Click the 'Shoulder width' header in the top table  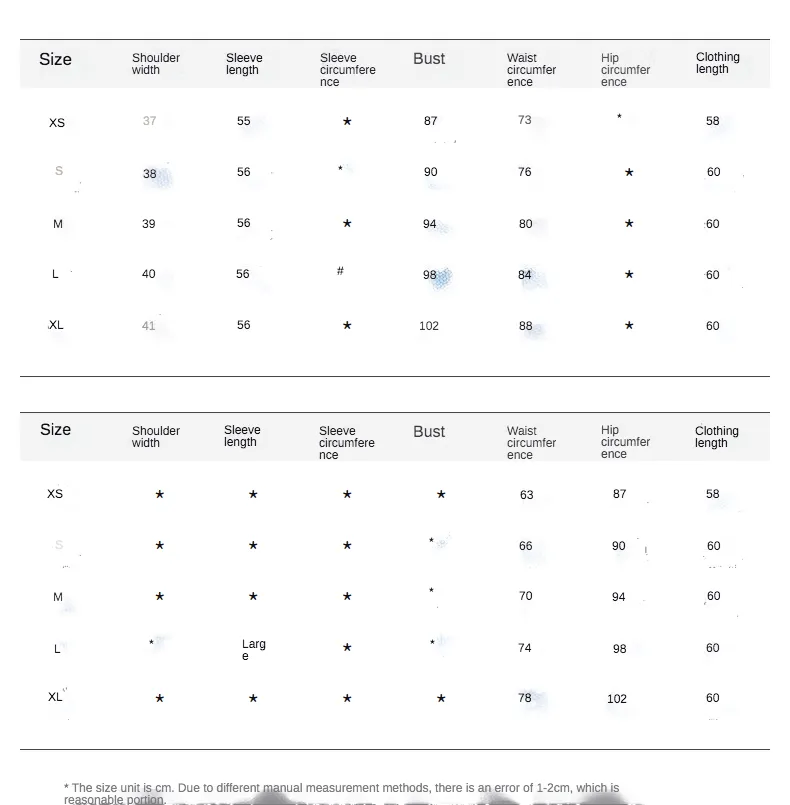tap(156, 64)
